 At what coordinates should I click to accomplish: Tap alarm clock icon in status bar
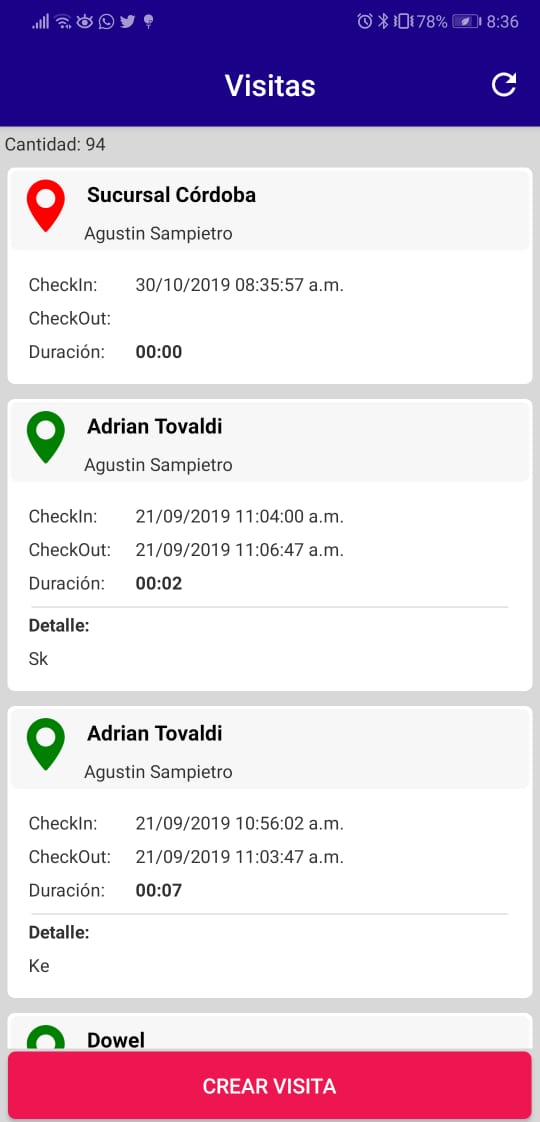[x=365, y=21]
